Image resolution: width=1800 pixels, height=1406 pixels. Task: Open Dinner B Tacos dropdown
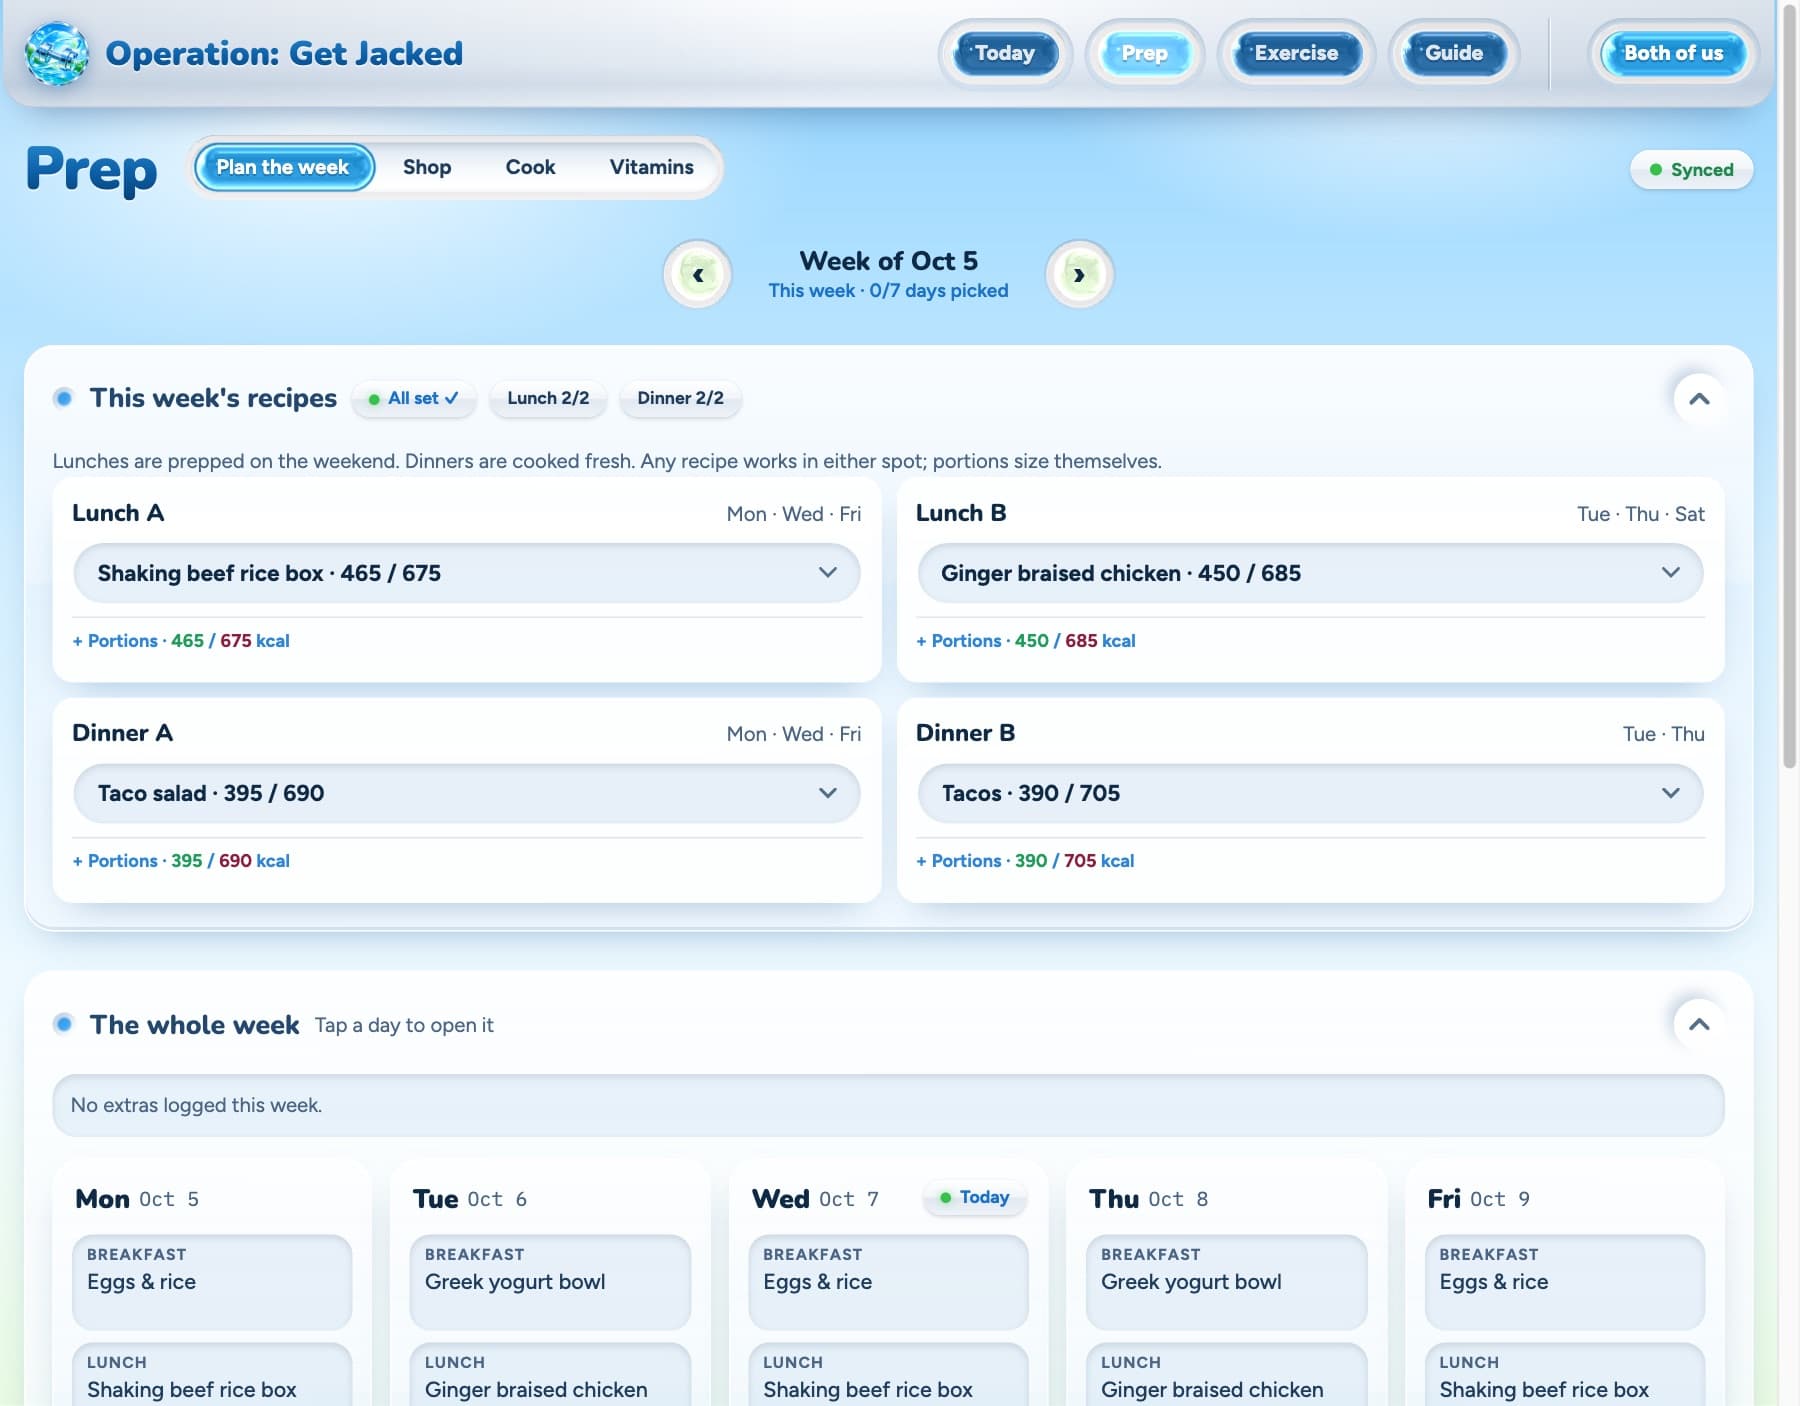click(1310, 793)
